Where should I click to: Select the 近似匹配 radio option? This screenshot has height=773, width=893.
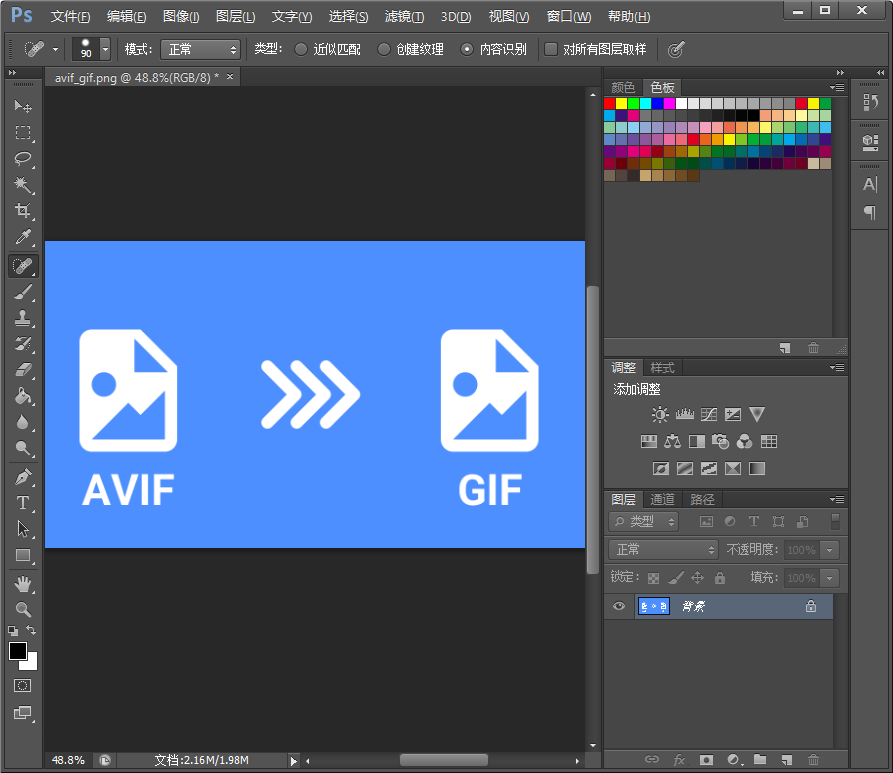301,49
